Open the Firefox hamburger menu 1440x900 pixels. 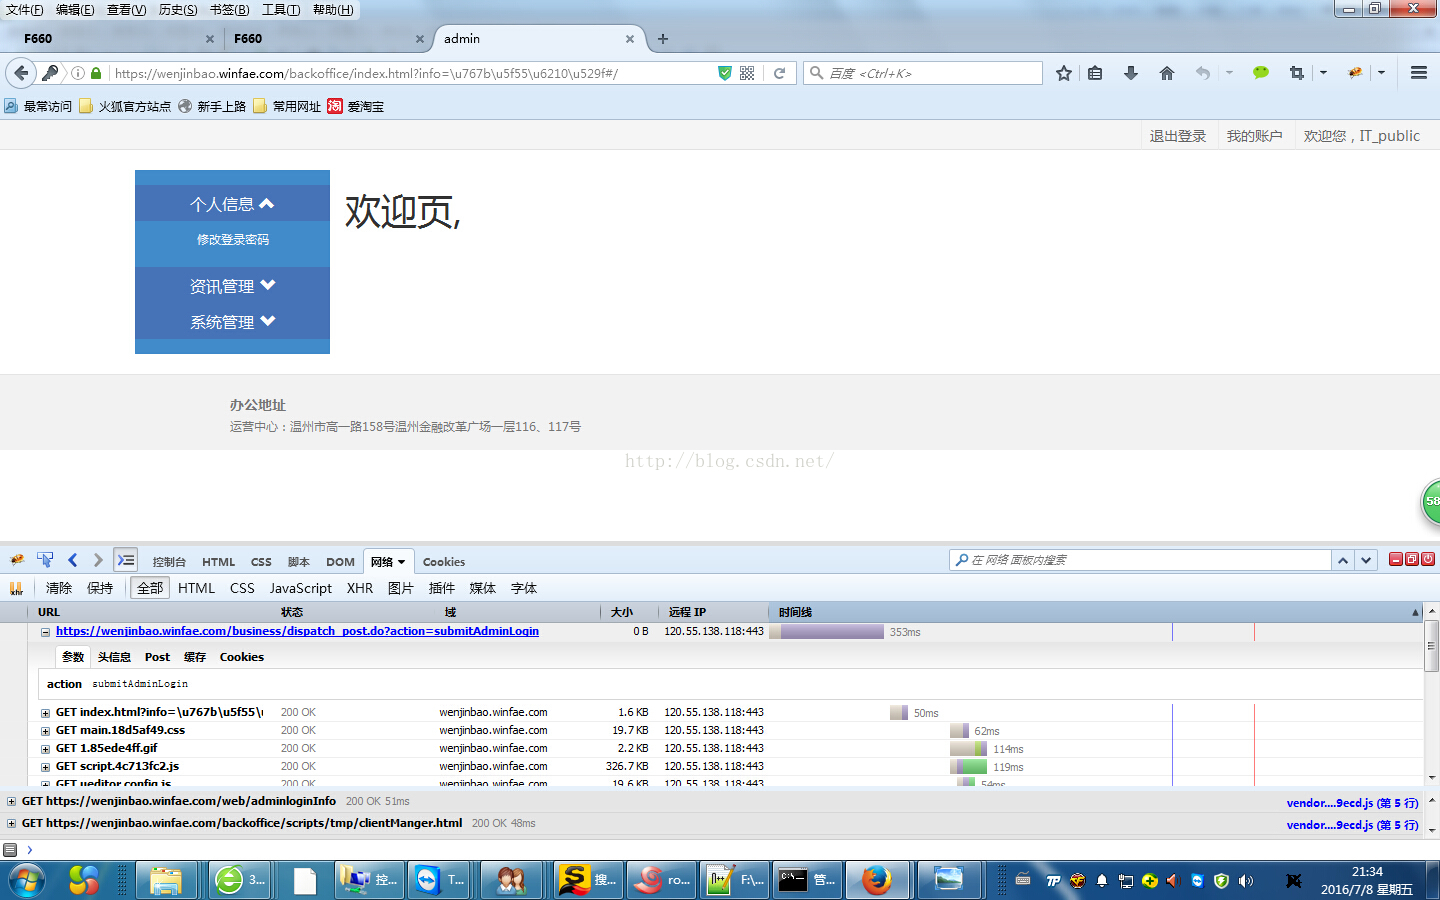pos(1419,73)
